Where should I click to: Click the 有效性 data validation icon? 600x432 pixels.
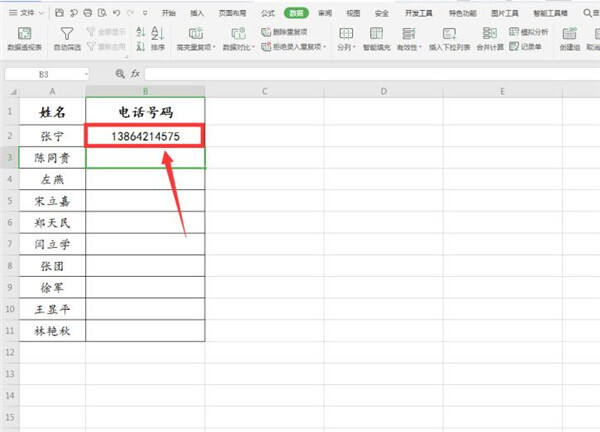[408, 33]
